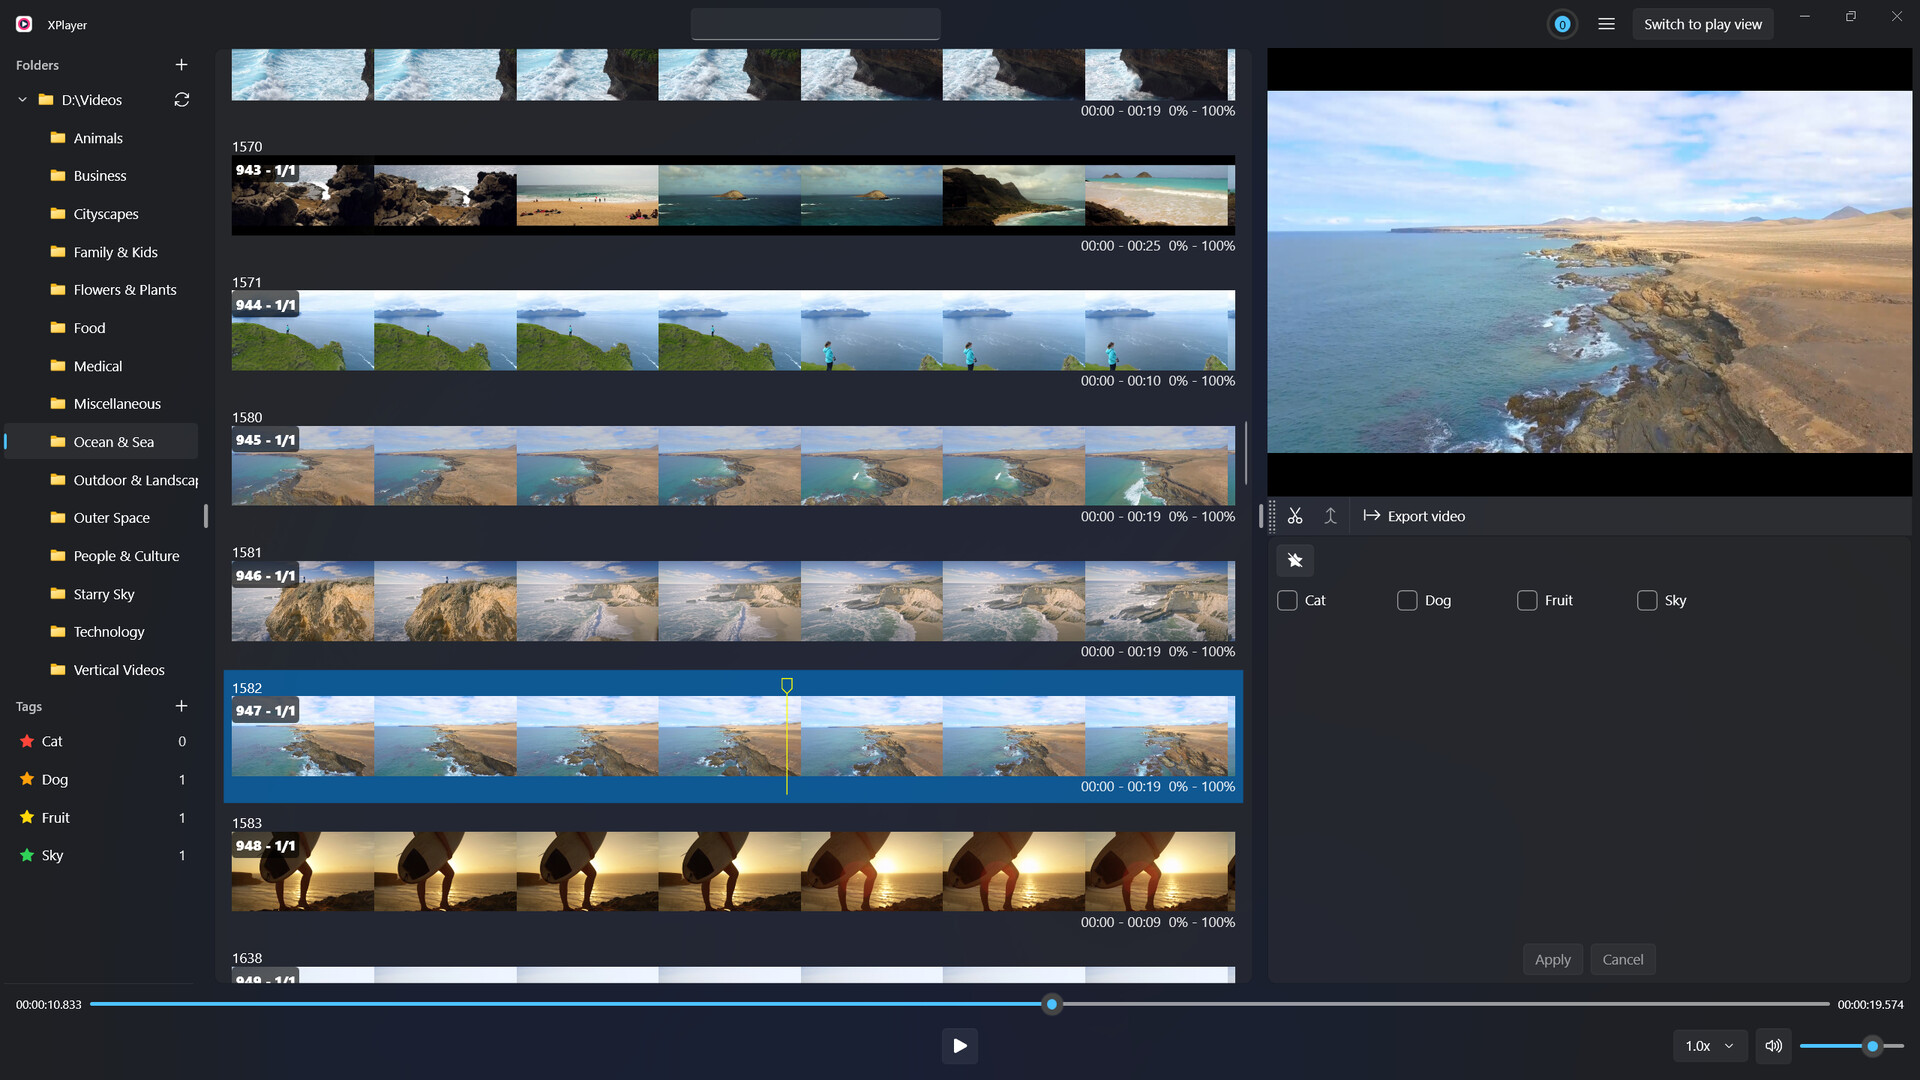Image resolution: width=1920 pixels, height=1080 pixels.
Task: Filter by the Dog tag
Action: [x=55, y=779]
